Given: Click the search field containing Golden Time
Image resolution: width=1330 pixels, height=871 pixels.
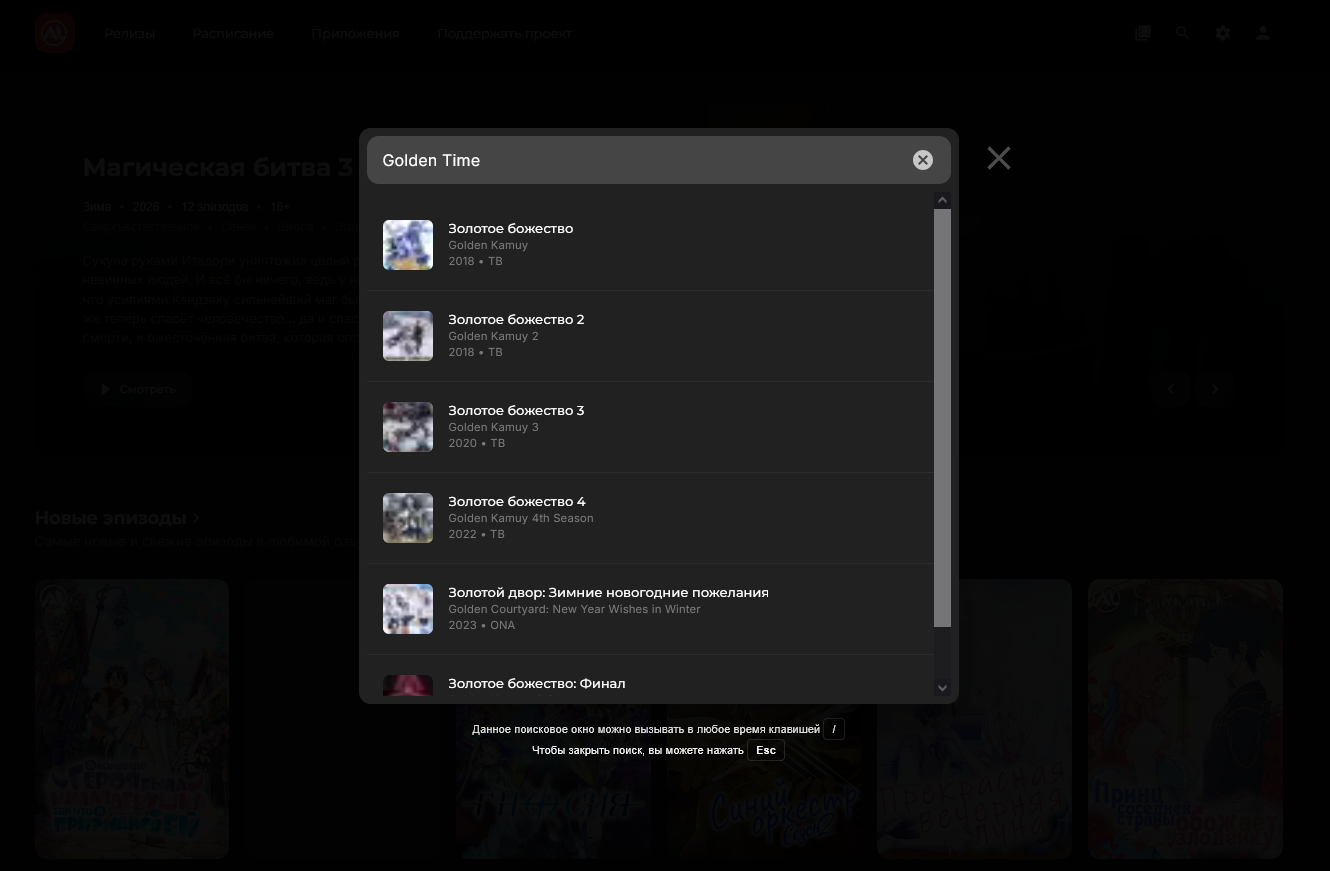Looking at the screenshot, I should tap(640, 160).
